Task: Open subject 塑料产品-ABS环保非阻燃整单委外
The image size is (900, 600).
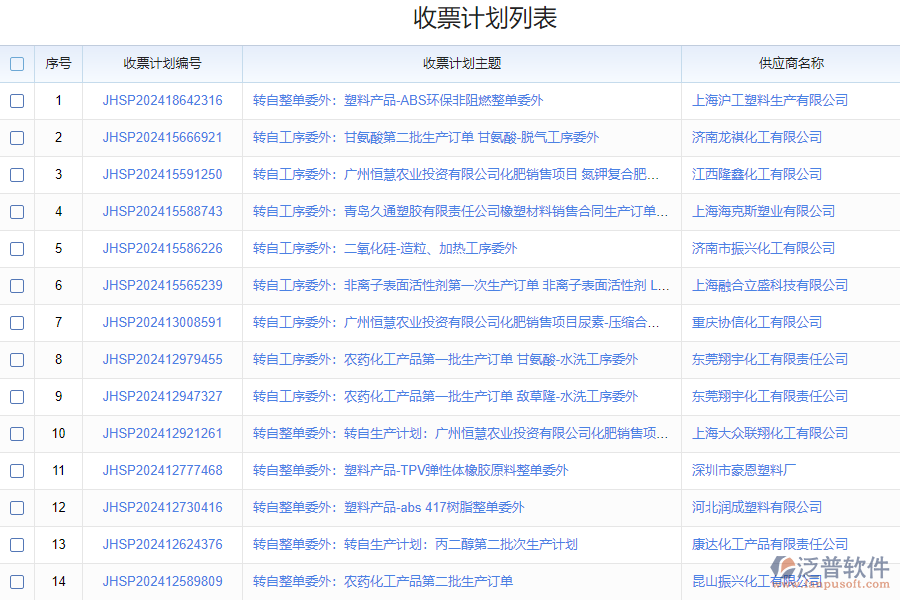Action: [x=400, y=100]
